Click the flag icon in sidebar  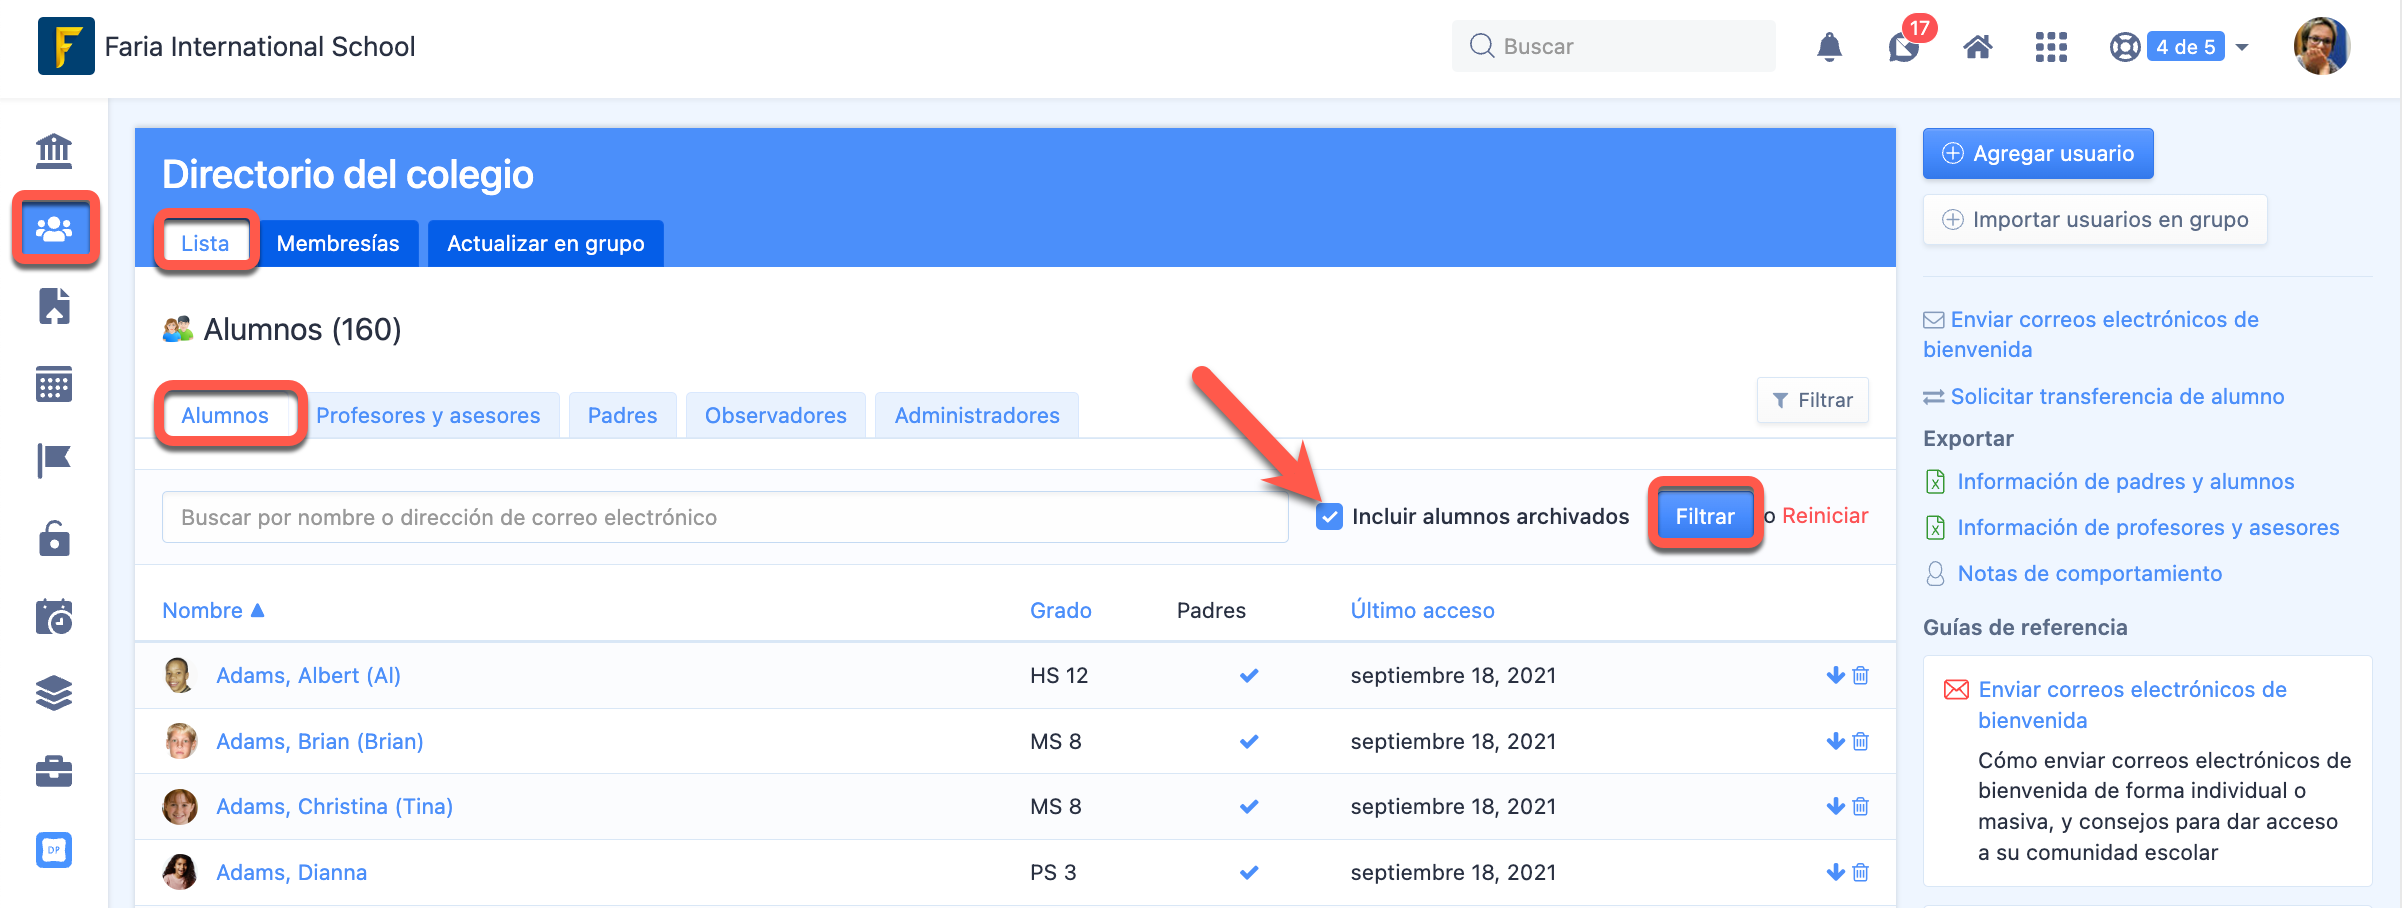(x=54, y=461)
